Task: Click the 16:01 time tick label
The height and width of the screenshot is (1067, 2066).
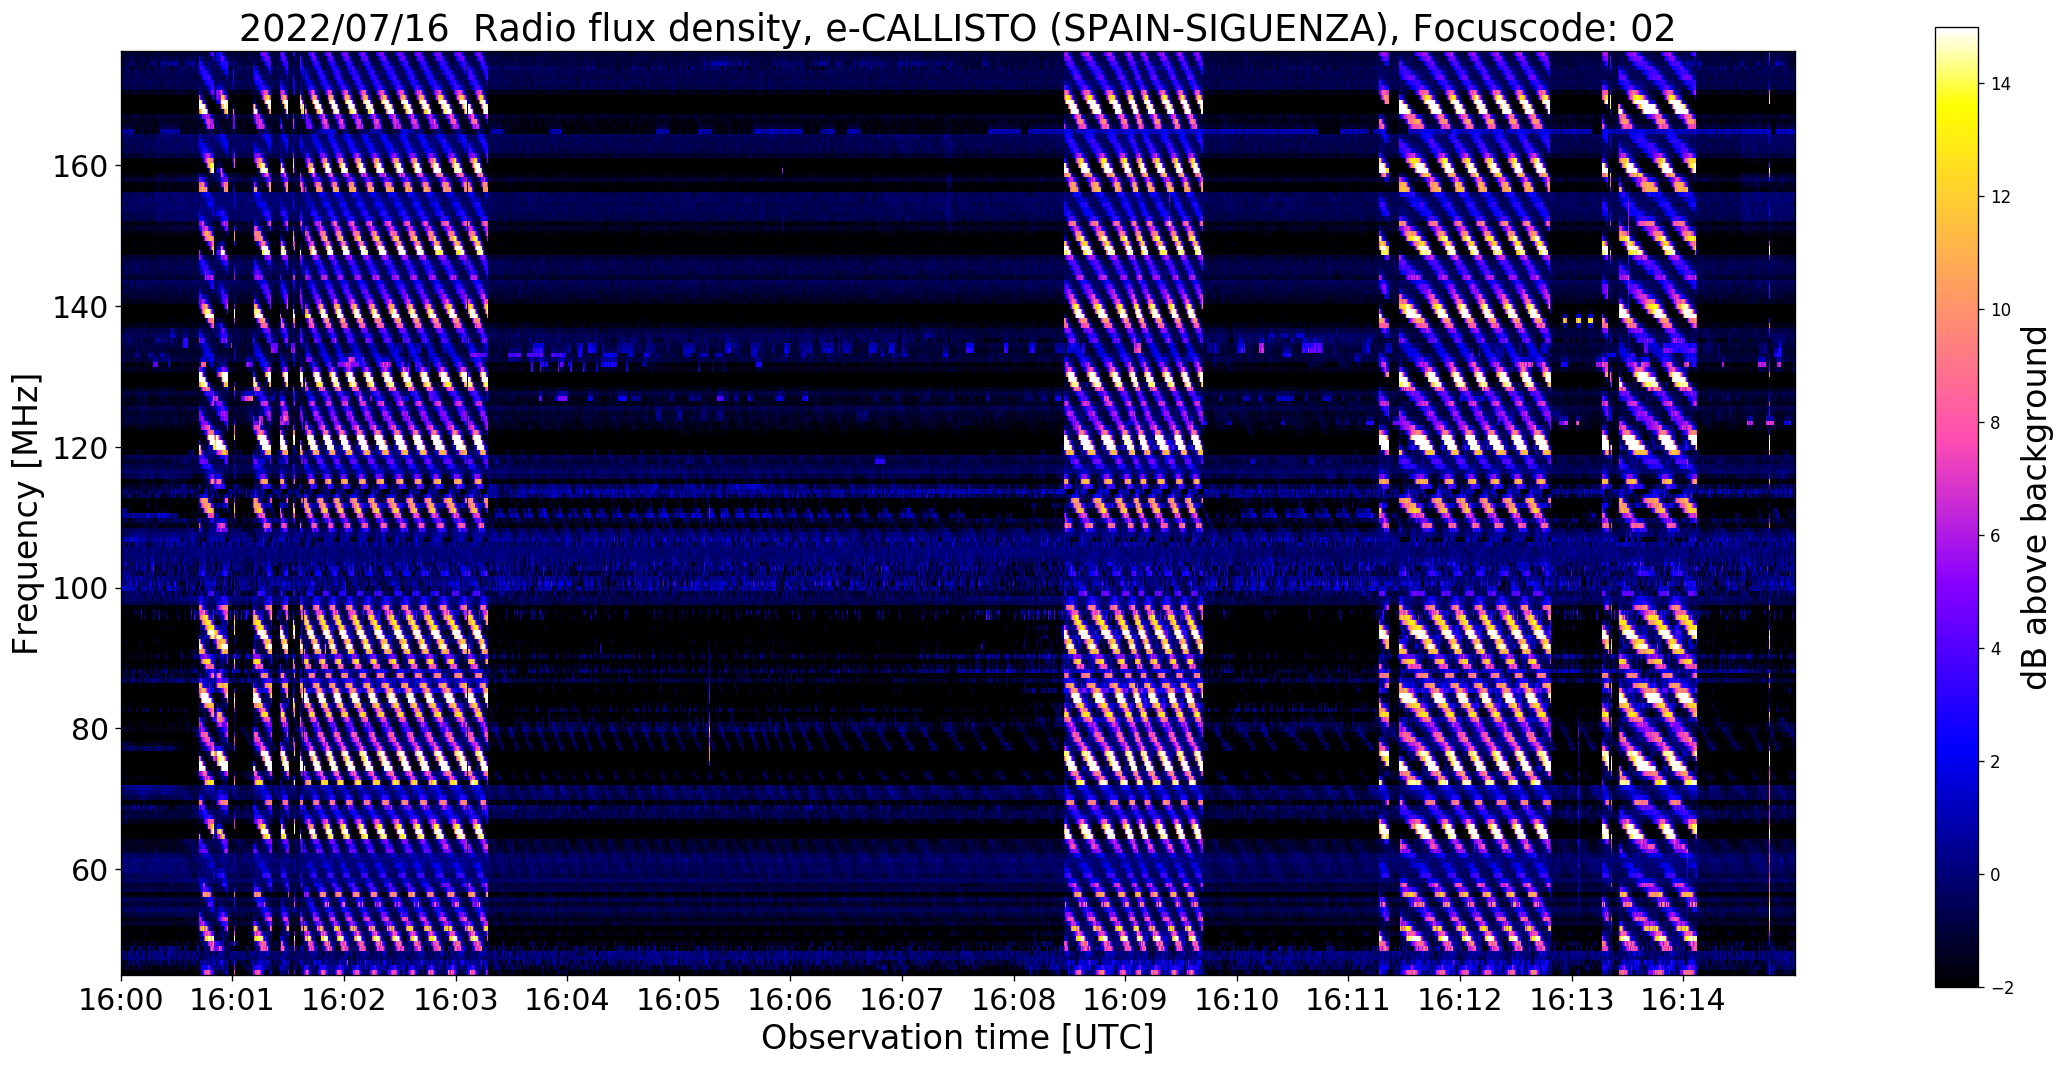Action: click(233, 998)
